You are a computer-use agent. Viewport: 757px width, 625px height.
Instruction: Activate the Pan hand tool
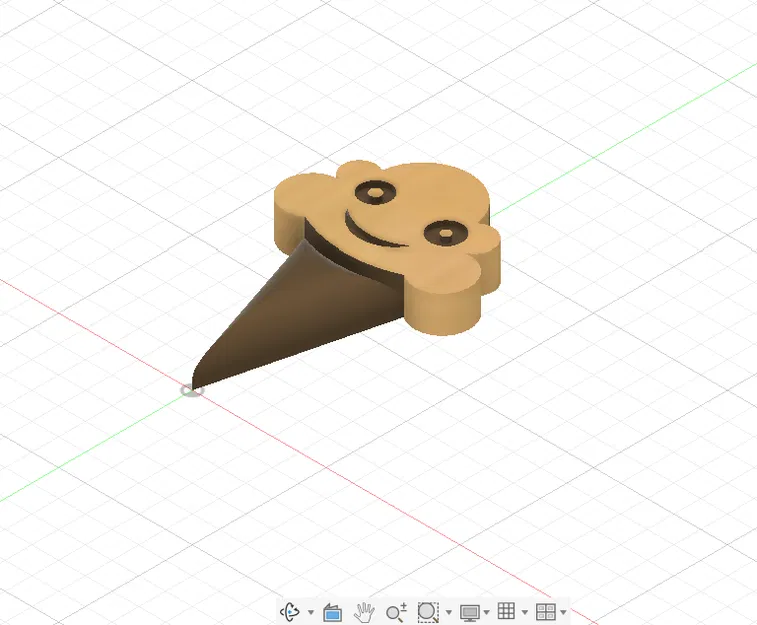(364, 612)
